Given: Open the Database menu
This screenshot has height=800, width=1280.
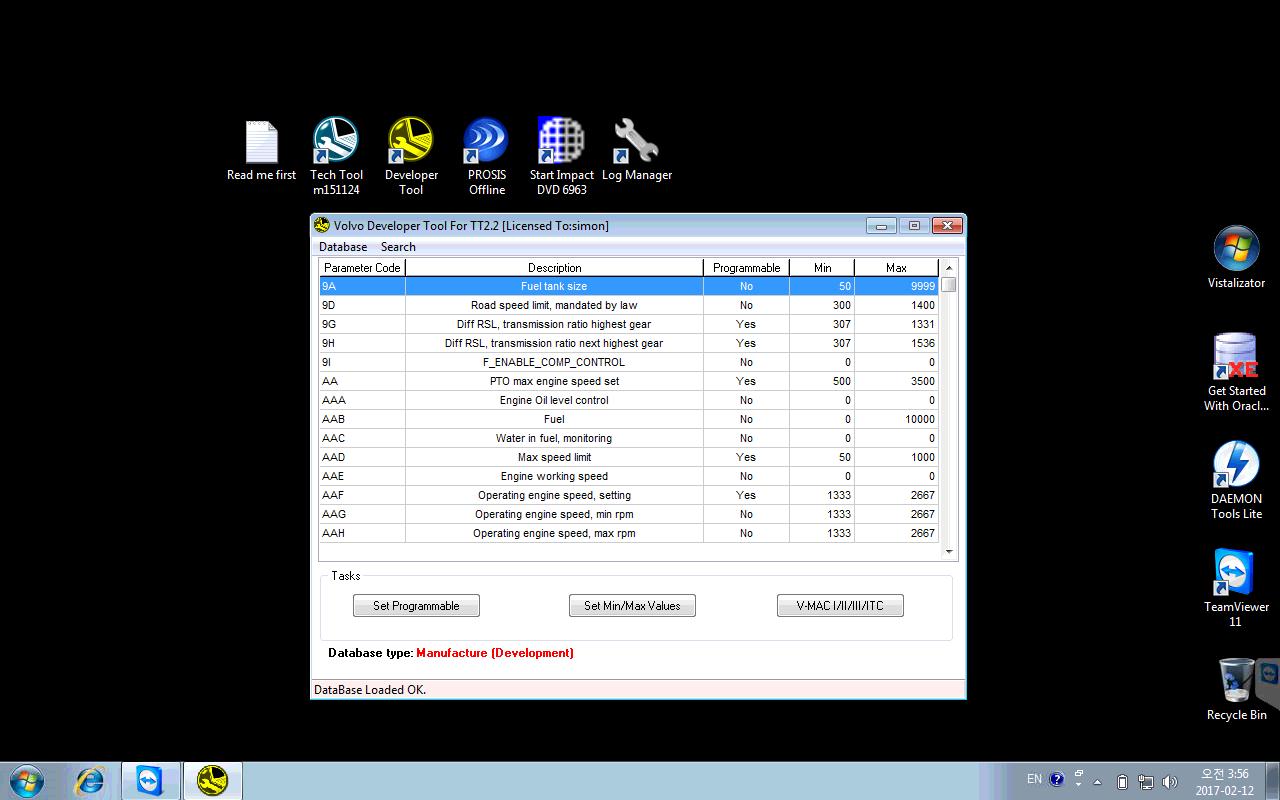Looking at the screenshot, I should [343, 247].
